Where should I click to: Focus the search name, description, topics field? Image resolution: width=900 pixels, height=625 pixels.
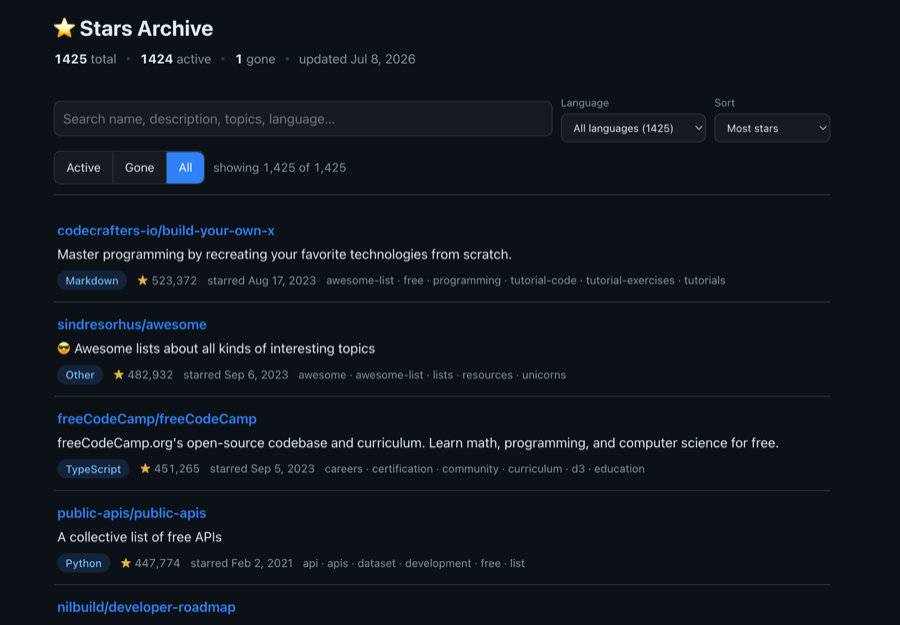coord(303,119)
